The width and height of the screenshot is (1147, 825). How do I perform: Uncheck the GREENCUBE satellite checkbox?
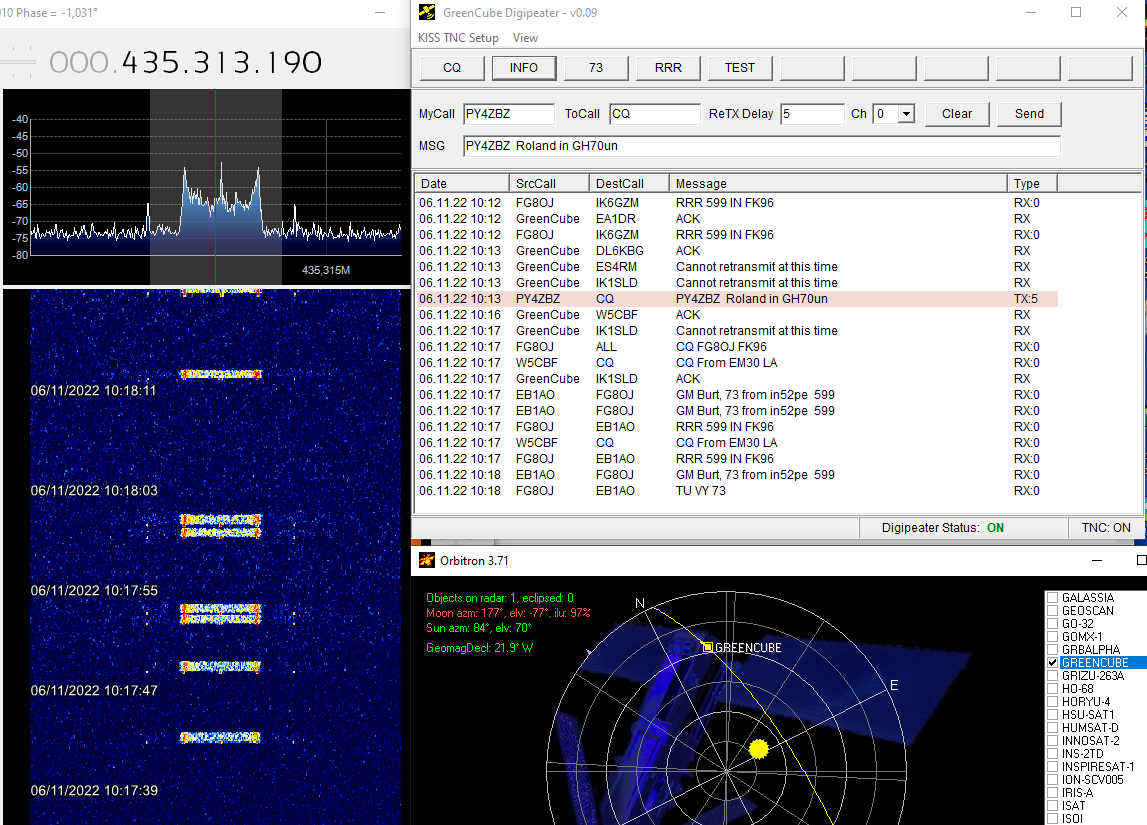(x=1052, y=663)
